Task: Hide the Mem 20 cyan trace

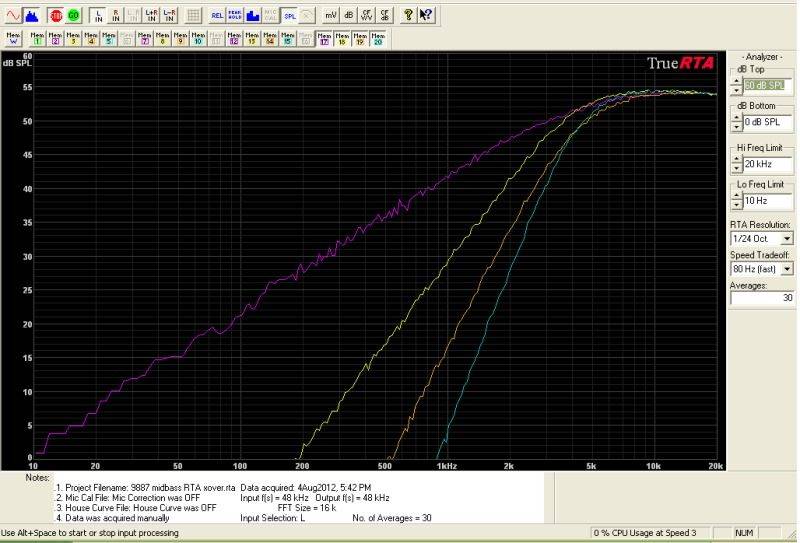Action: (x=378, y=38)
